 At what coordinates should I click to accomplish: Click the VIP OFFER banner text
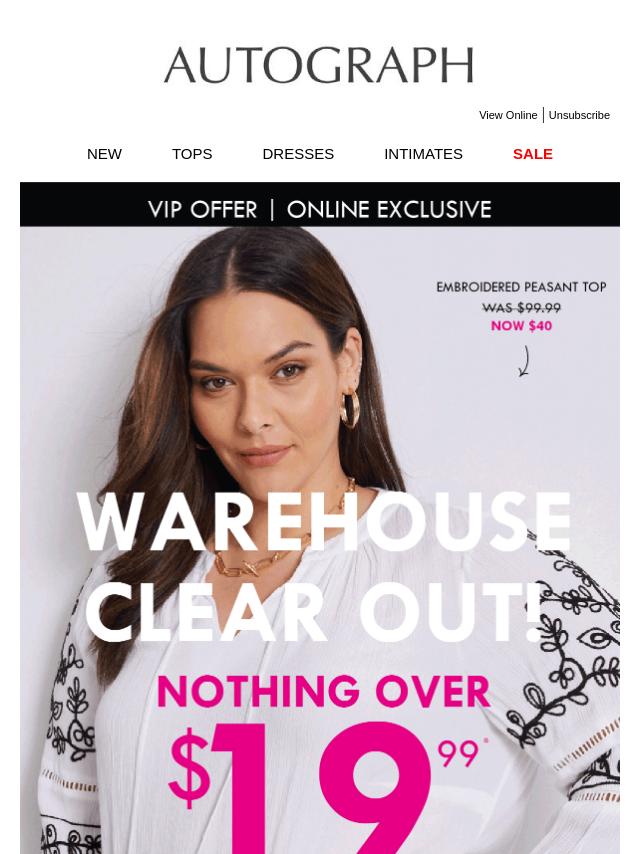pyautogui.click(x=203, y=210)
